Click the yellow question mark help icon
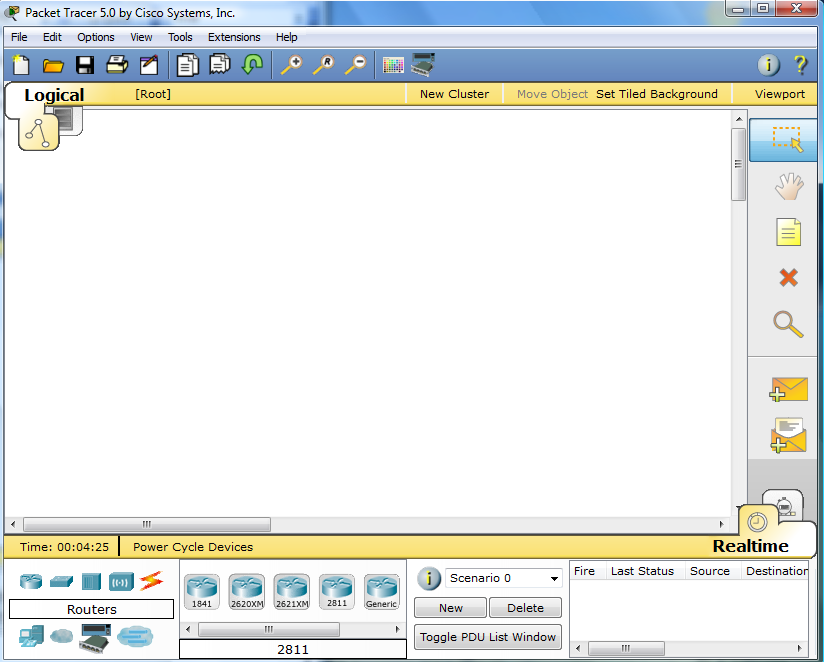 pos(800,65)
